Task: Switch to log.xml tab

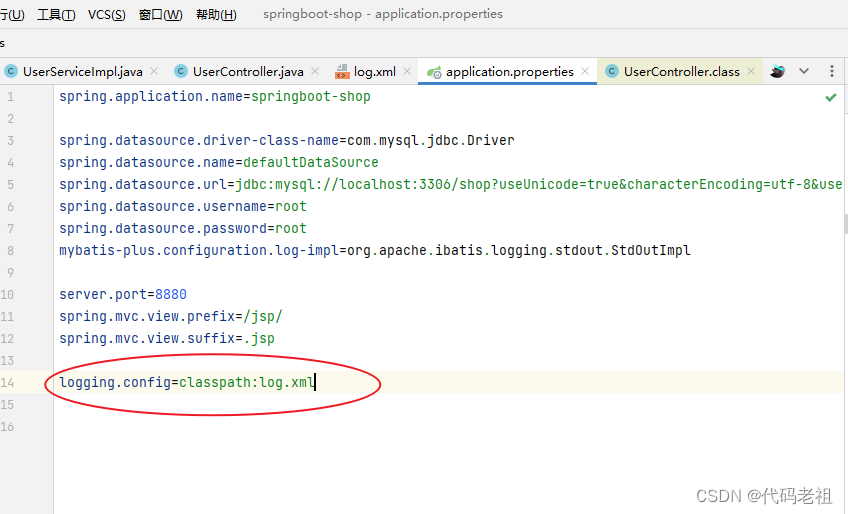Action: pyautogui.click(x=375, y=71)
